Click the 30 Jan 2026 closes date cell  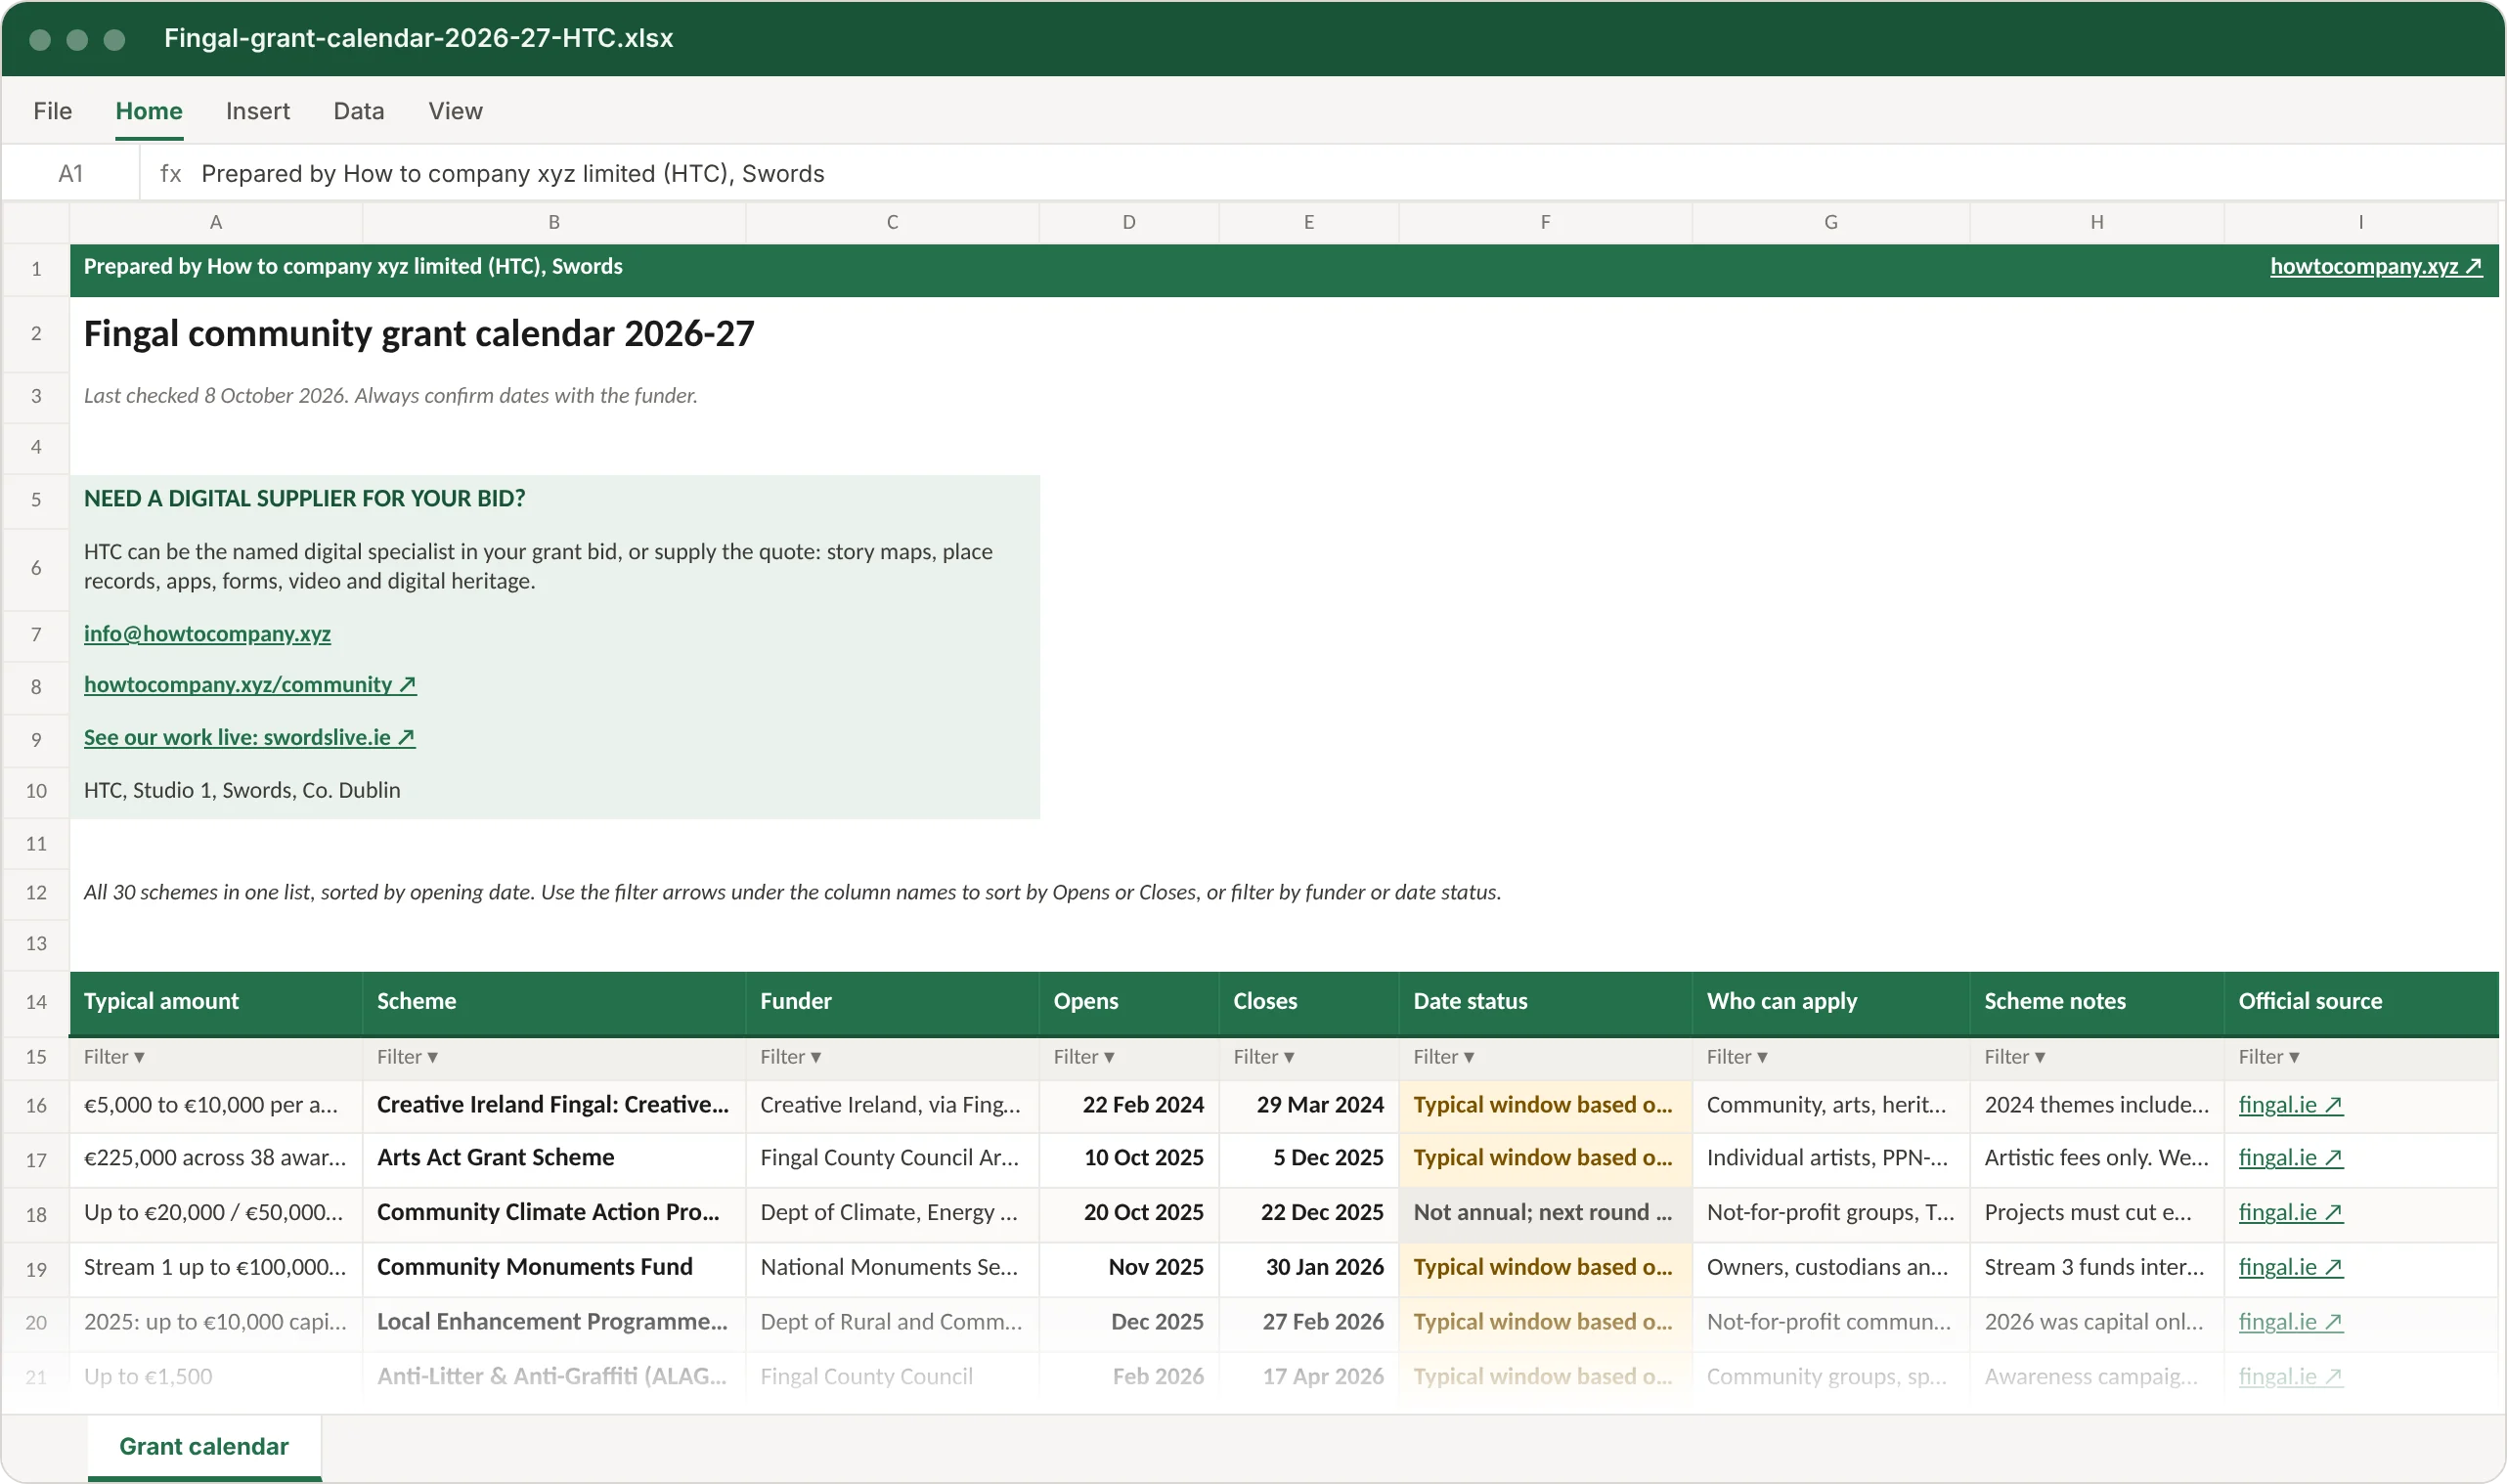coord(1309,1268)
